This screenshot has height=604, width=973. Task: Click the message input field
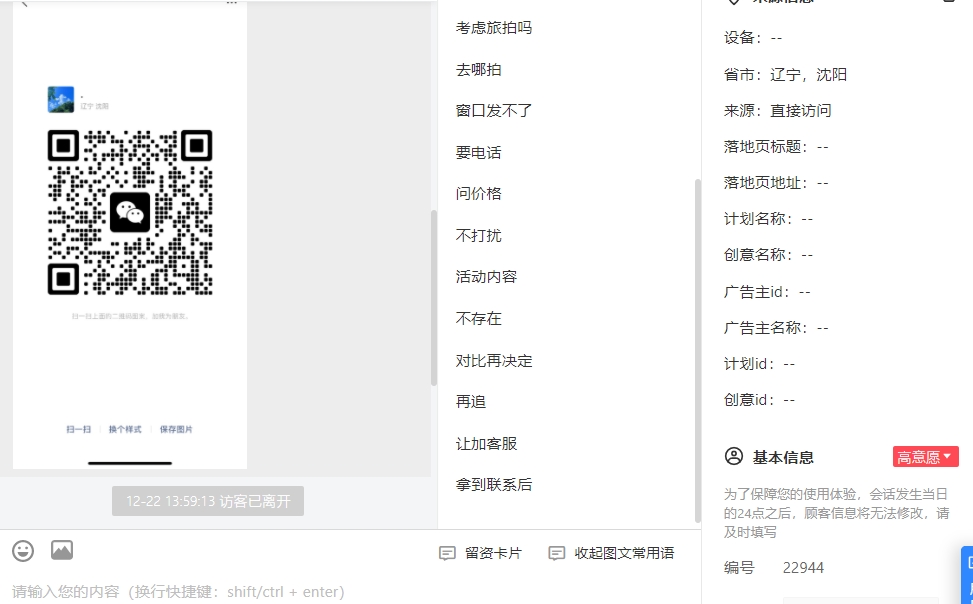point(350,592)
